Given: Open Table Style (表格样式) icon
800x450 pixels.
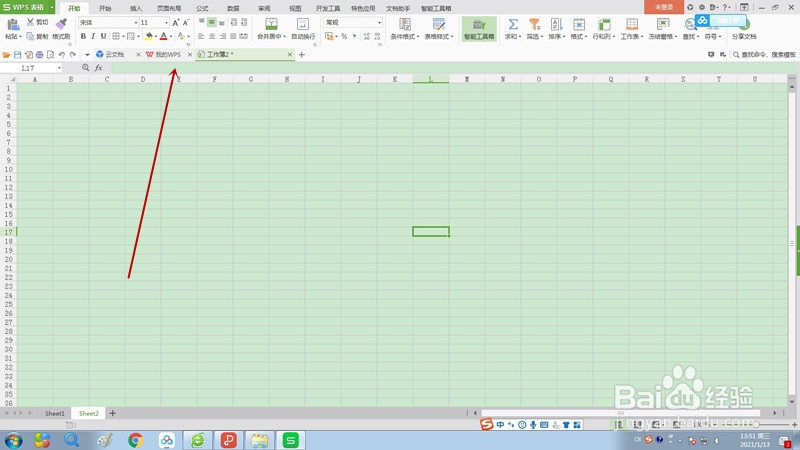Looking at the screenshot, I should pos(439,24).
